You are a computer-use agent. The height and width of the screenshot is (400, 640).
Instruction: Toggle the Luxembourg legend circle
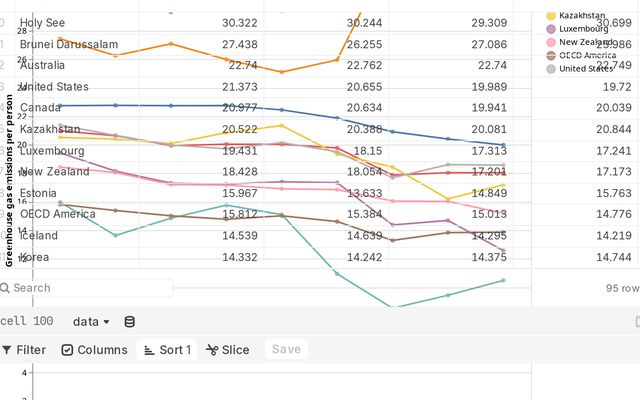(x=551, y=29)
